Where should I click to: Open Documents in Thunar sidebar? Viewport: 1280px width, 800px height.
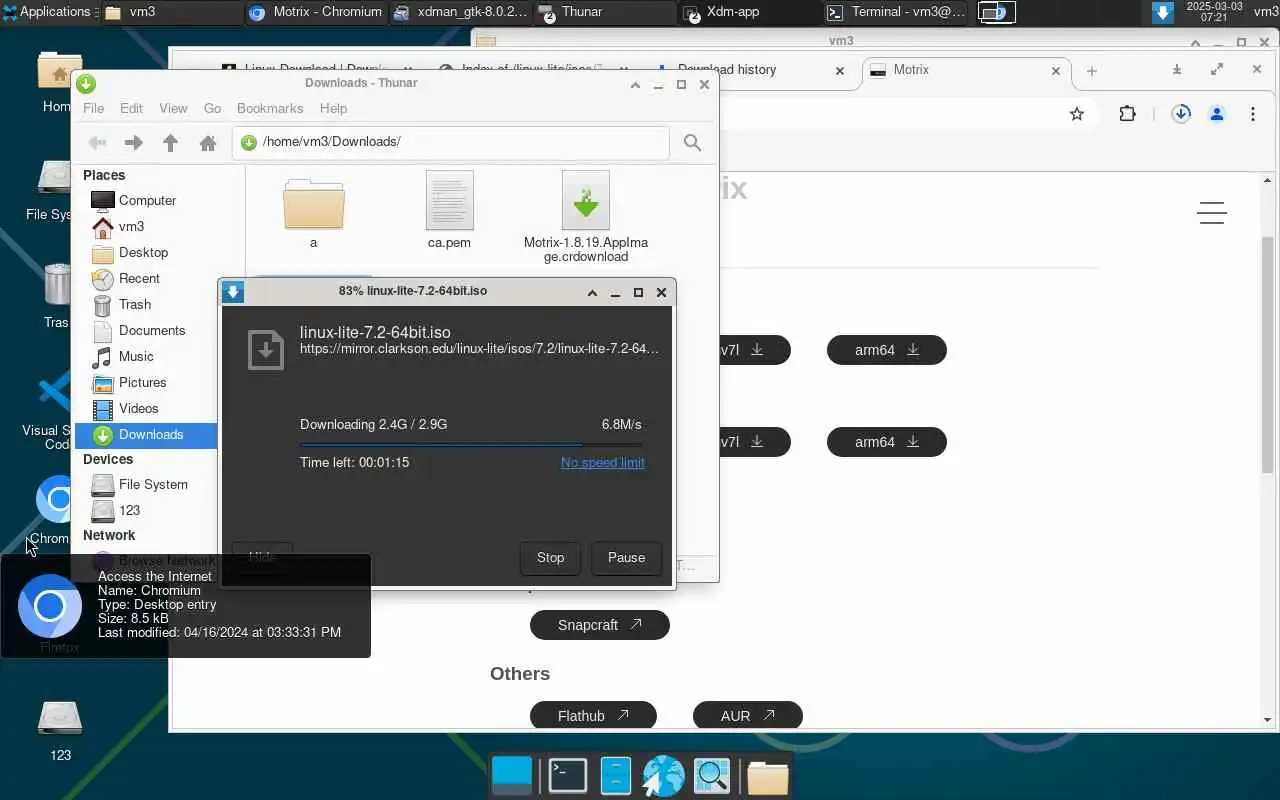(151, 330)
